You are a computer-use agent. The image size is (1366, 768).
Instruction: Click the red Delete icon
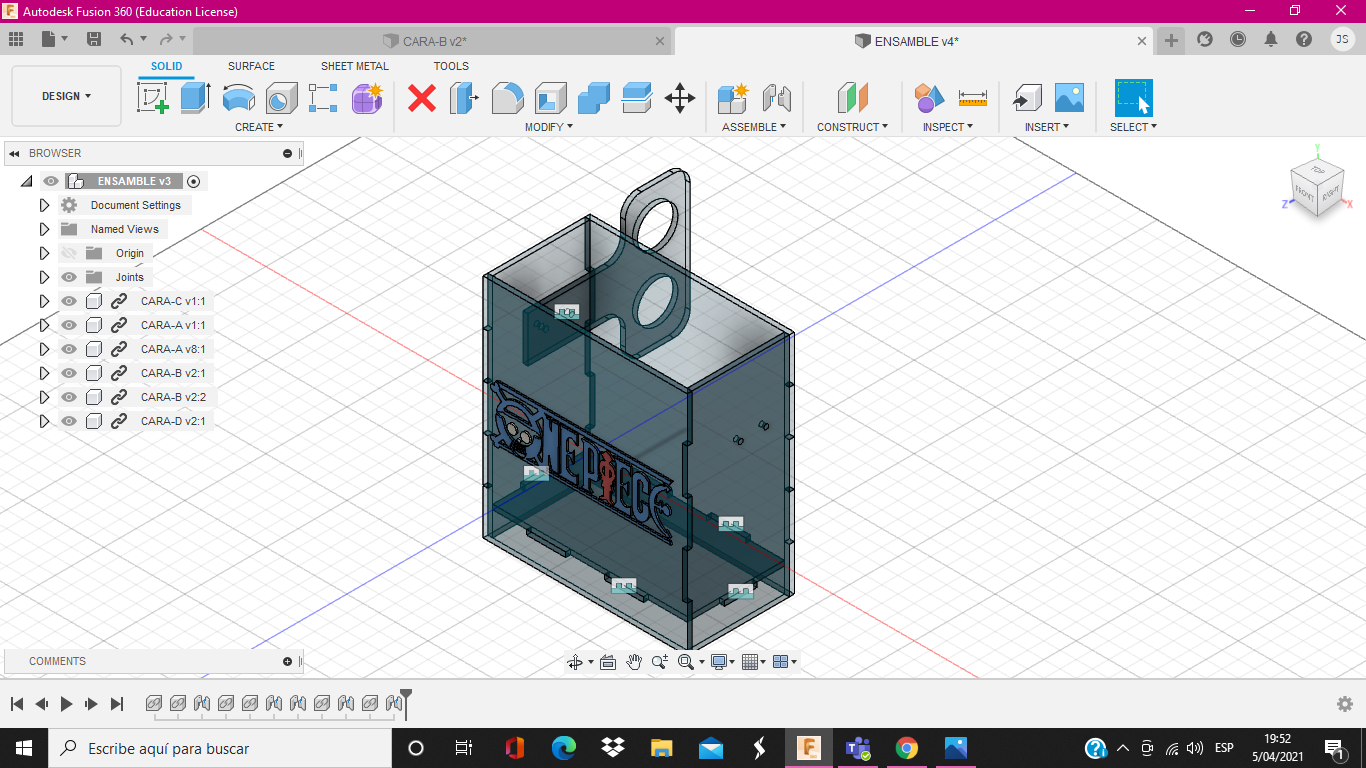[422, 98]
